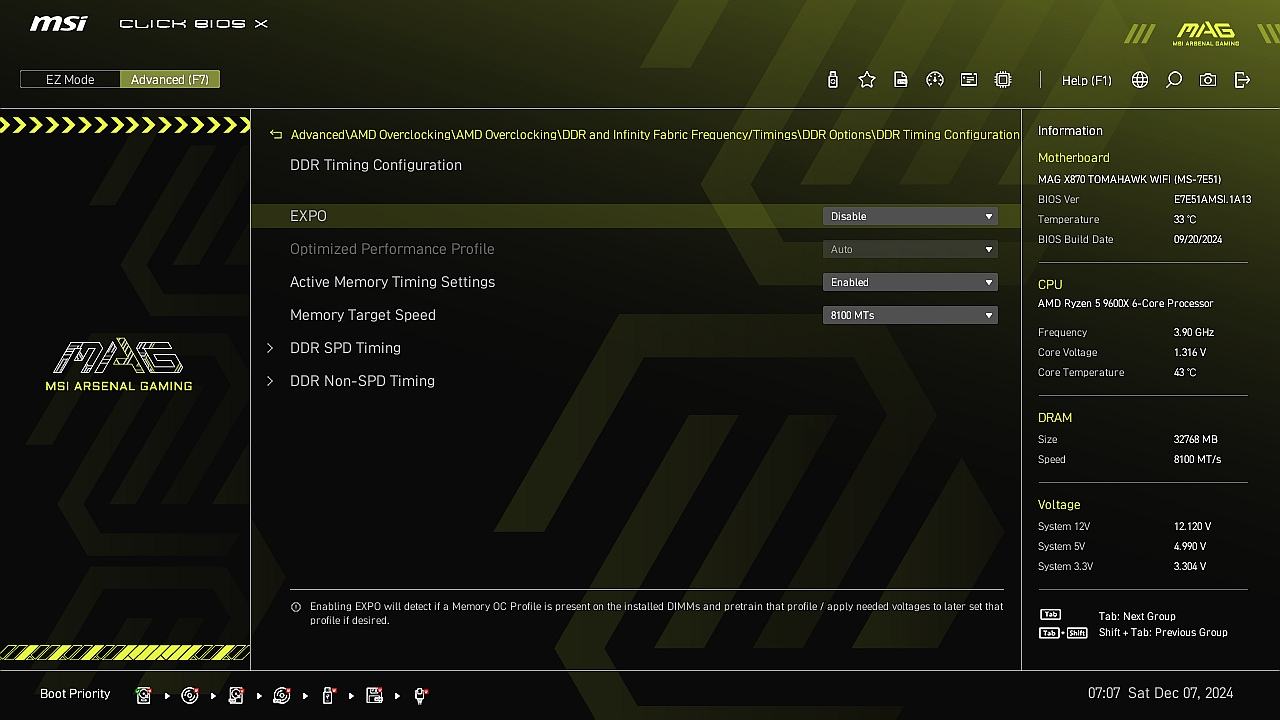Click the OC profile document icon
Screen dimensions: 1280x720
coord(901,80)
